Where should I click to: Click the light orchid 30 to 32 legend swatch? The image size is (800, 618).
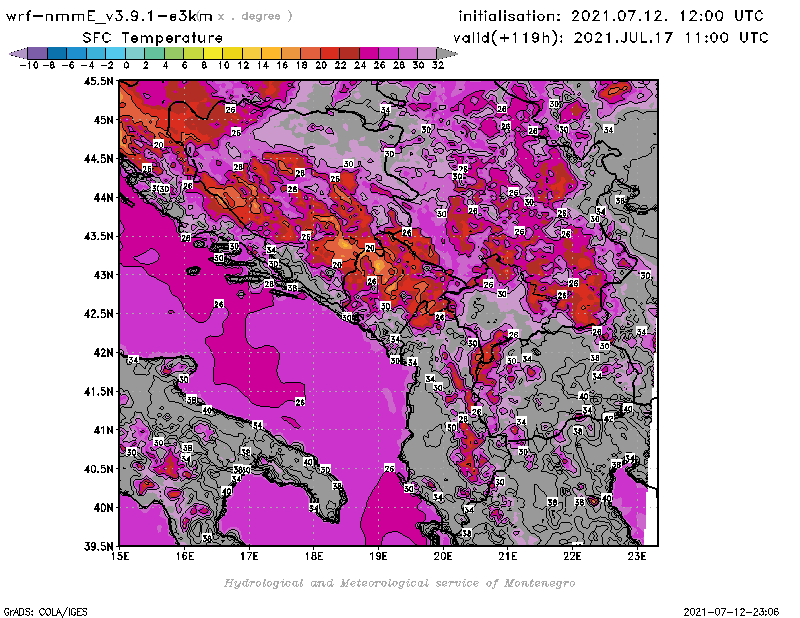[427, 53]
